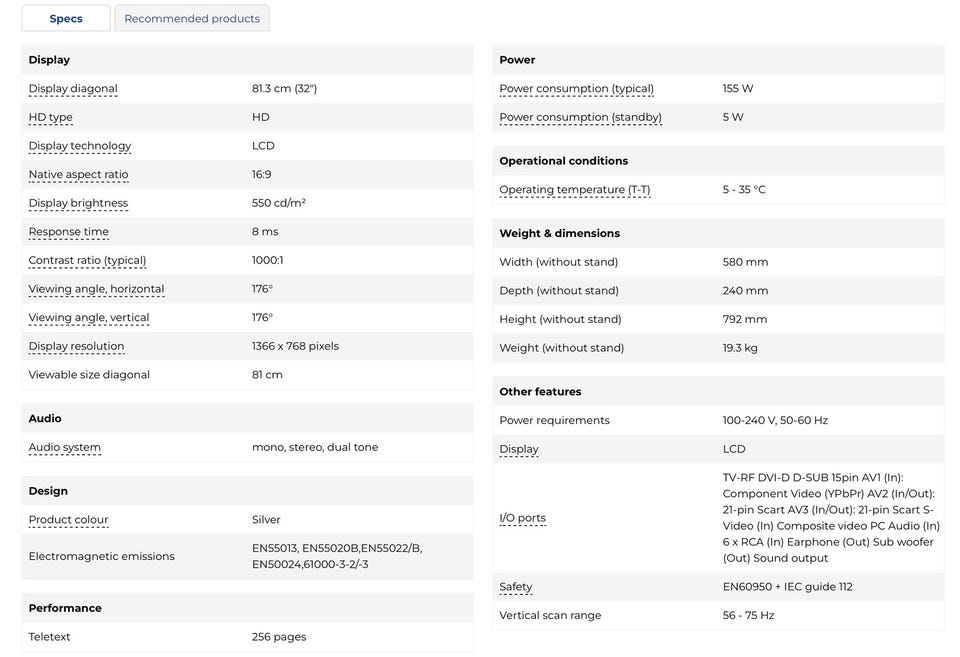Switch to the Recommended products tab

click(191, 18)
